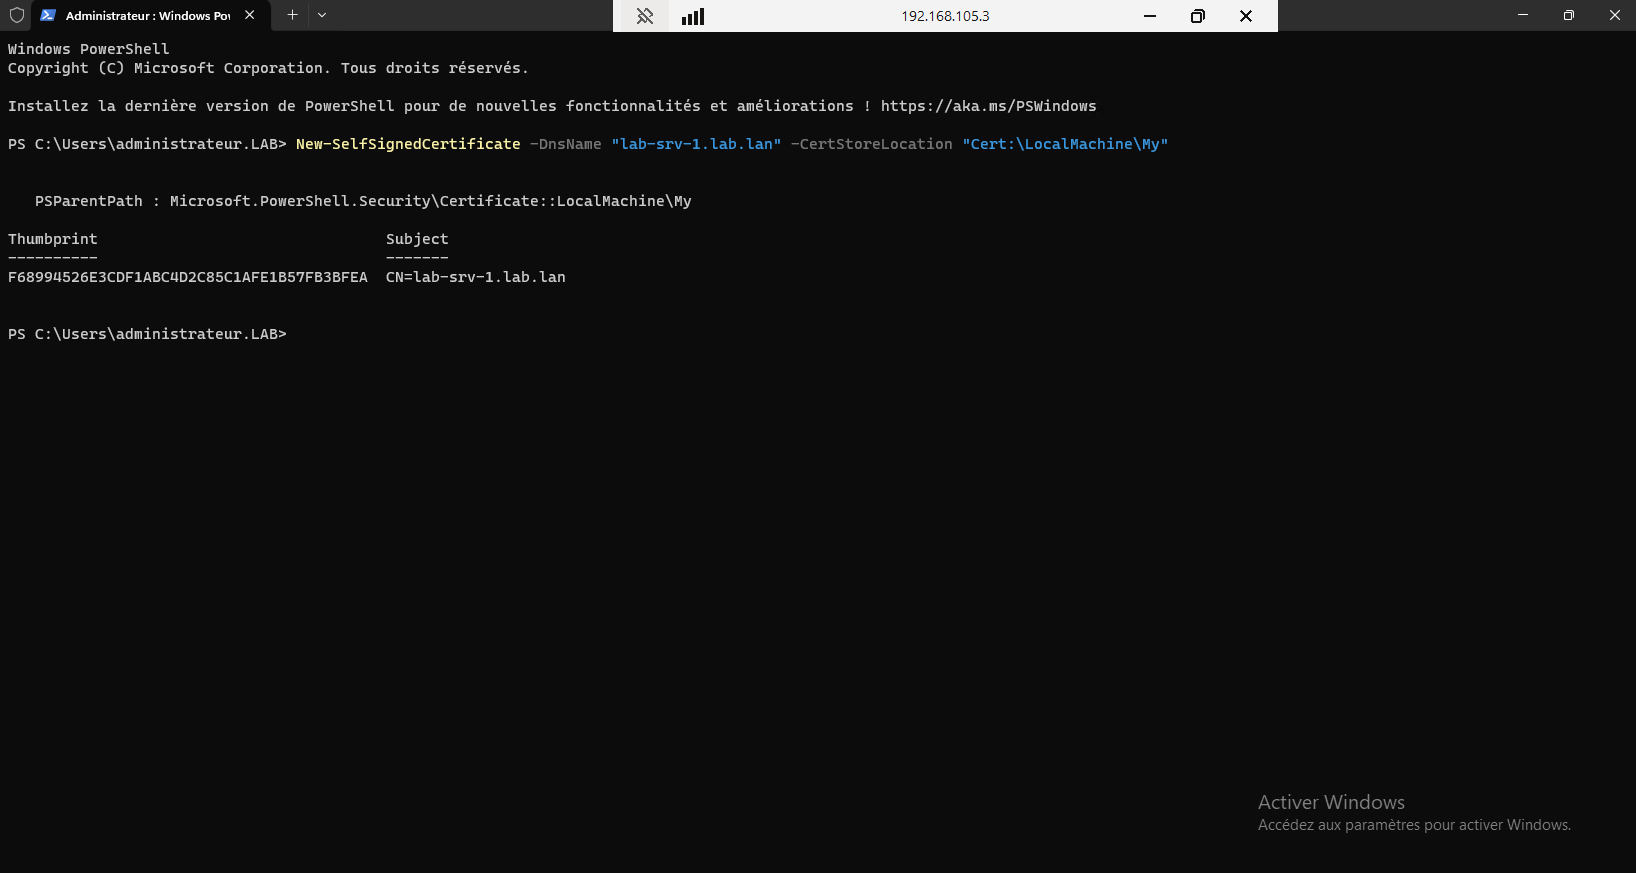The image size is (1636, 873).
Task: Click the 192.168.105.3 connection bar title
Action: (945, 16)
